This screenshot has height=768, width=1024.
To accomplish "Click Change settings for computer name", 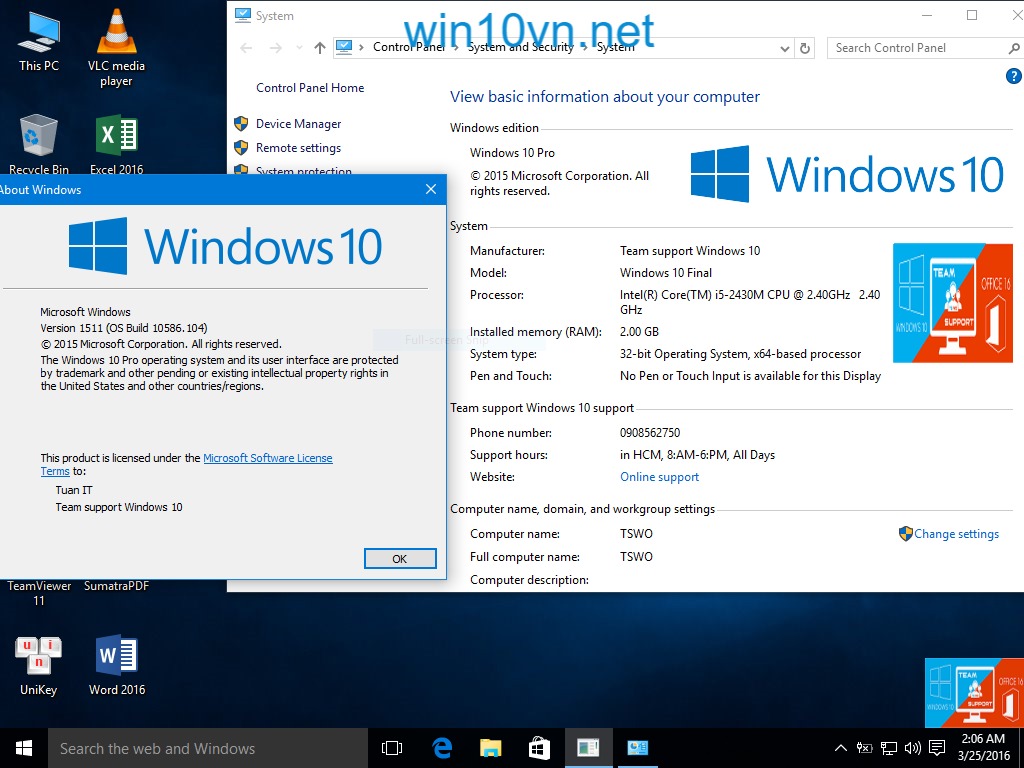I will pos(956,534).
